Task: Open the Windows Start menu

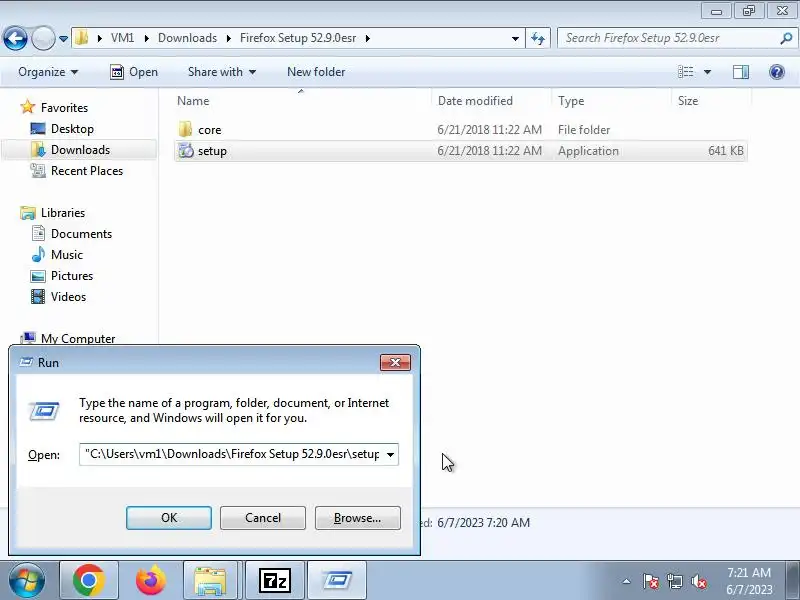Action: (26, 581)
